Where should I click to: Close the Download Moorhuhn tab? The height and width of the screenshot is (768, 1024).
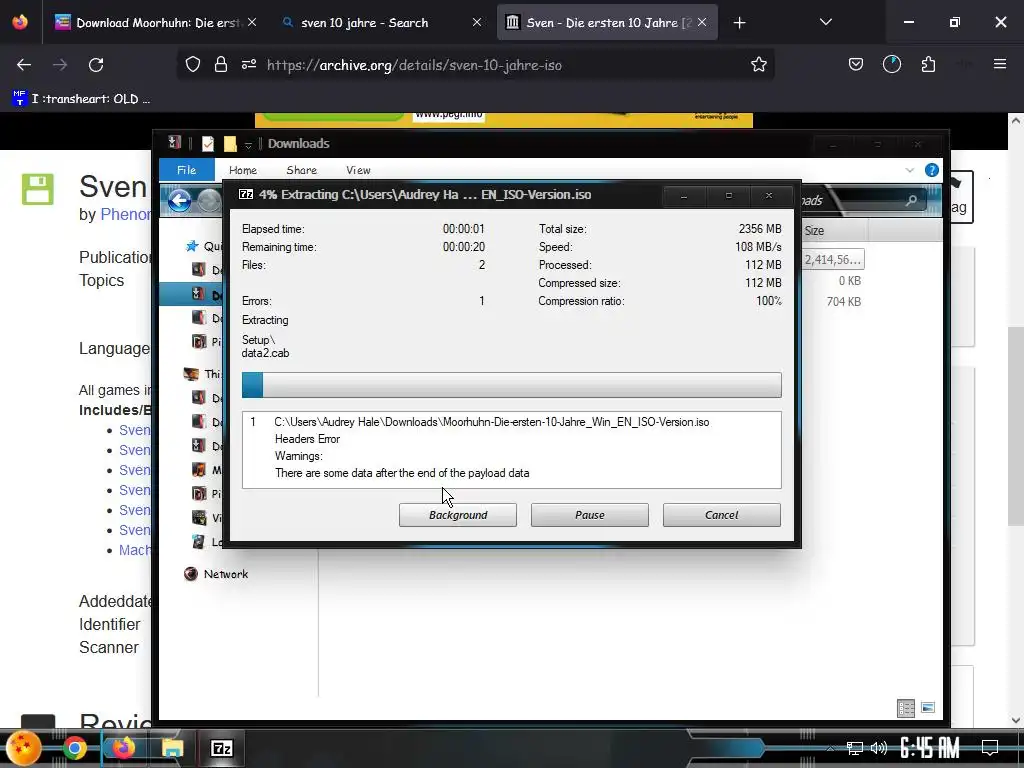click(x=252, y=23)
